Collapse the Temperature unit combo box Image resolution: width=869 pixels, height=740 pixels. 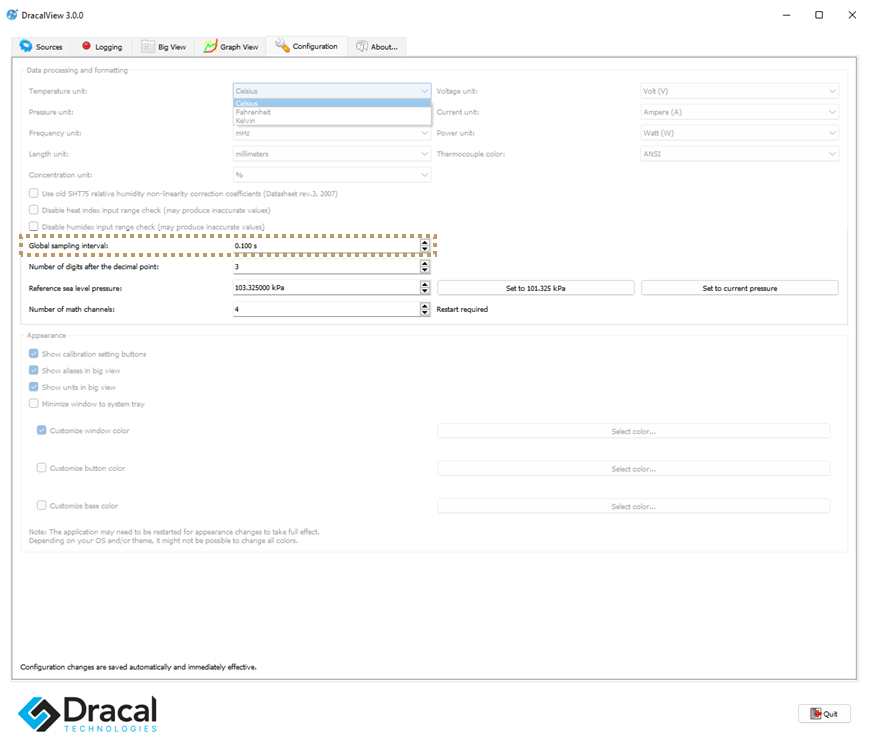tap(332, 91)
